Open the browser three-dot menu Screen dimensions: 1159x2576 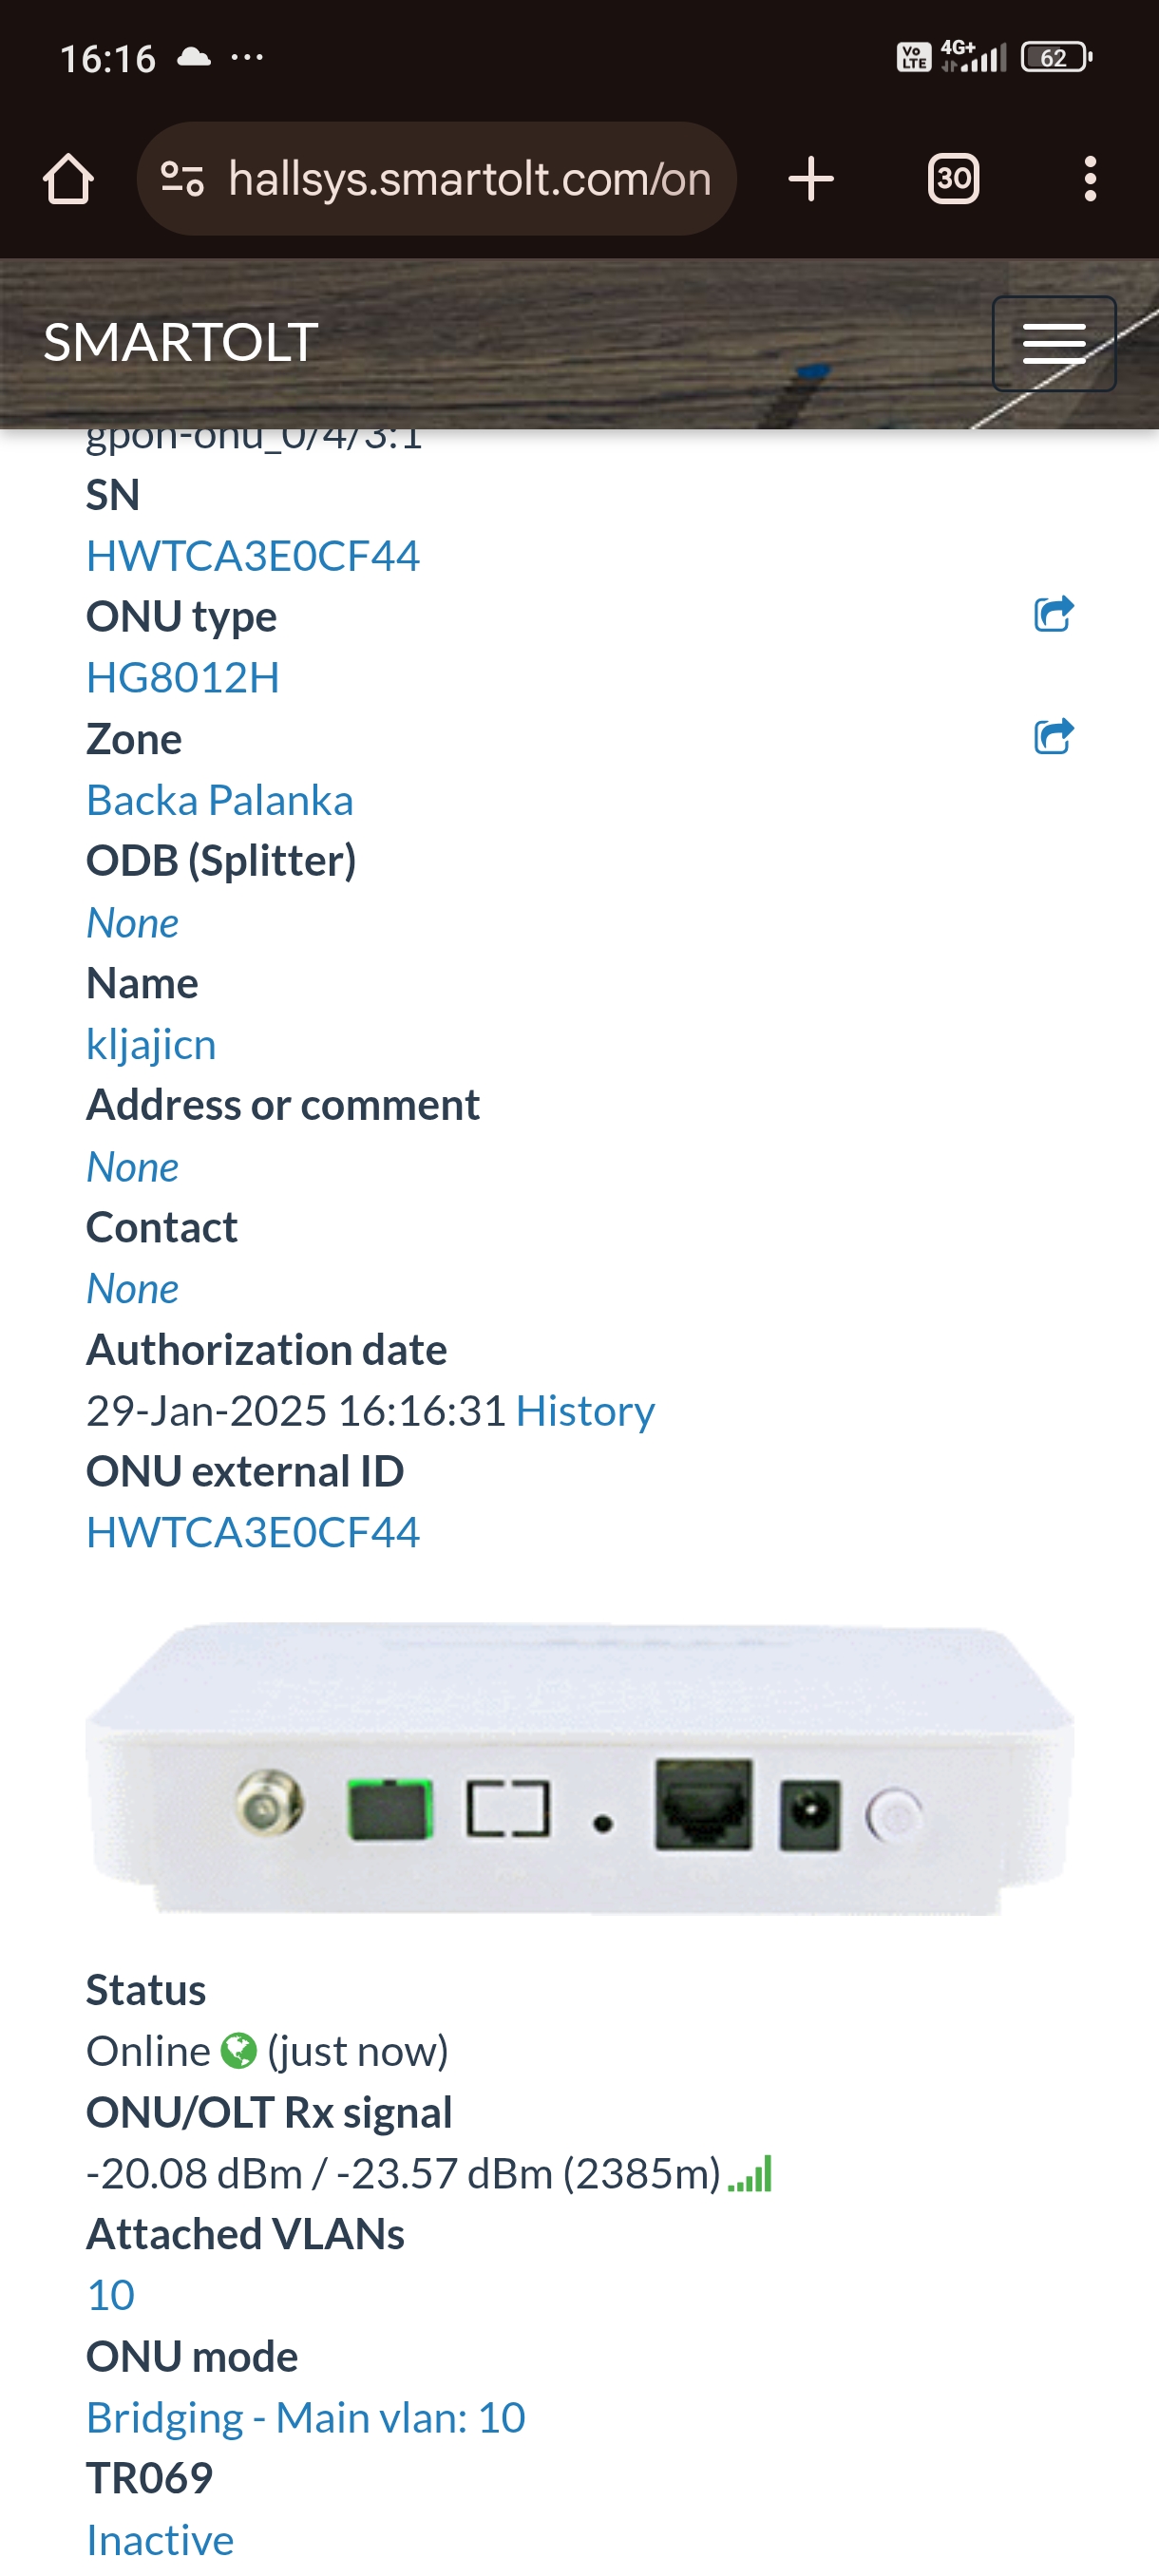pyautogui.click(x=1090, y=179)
